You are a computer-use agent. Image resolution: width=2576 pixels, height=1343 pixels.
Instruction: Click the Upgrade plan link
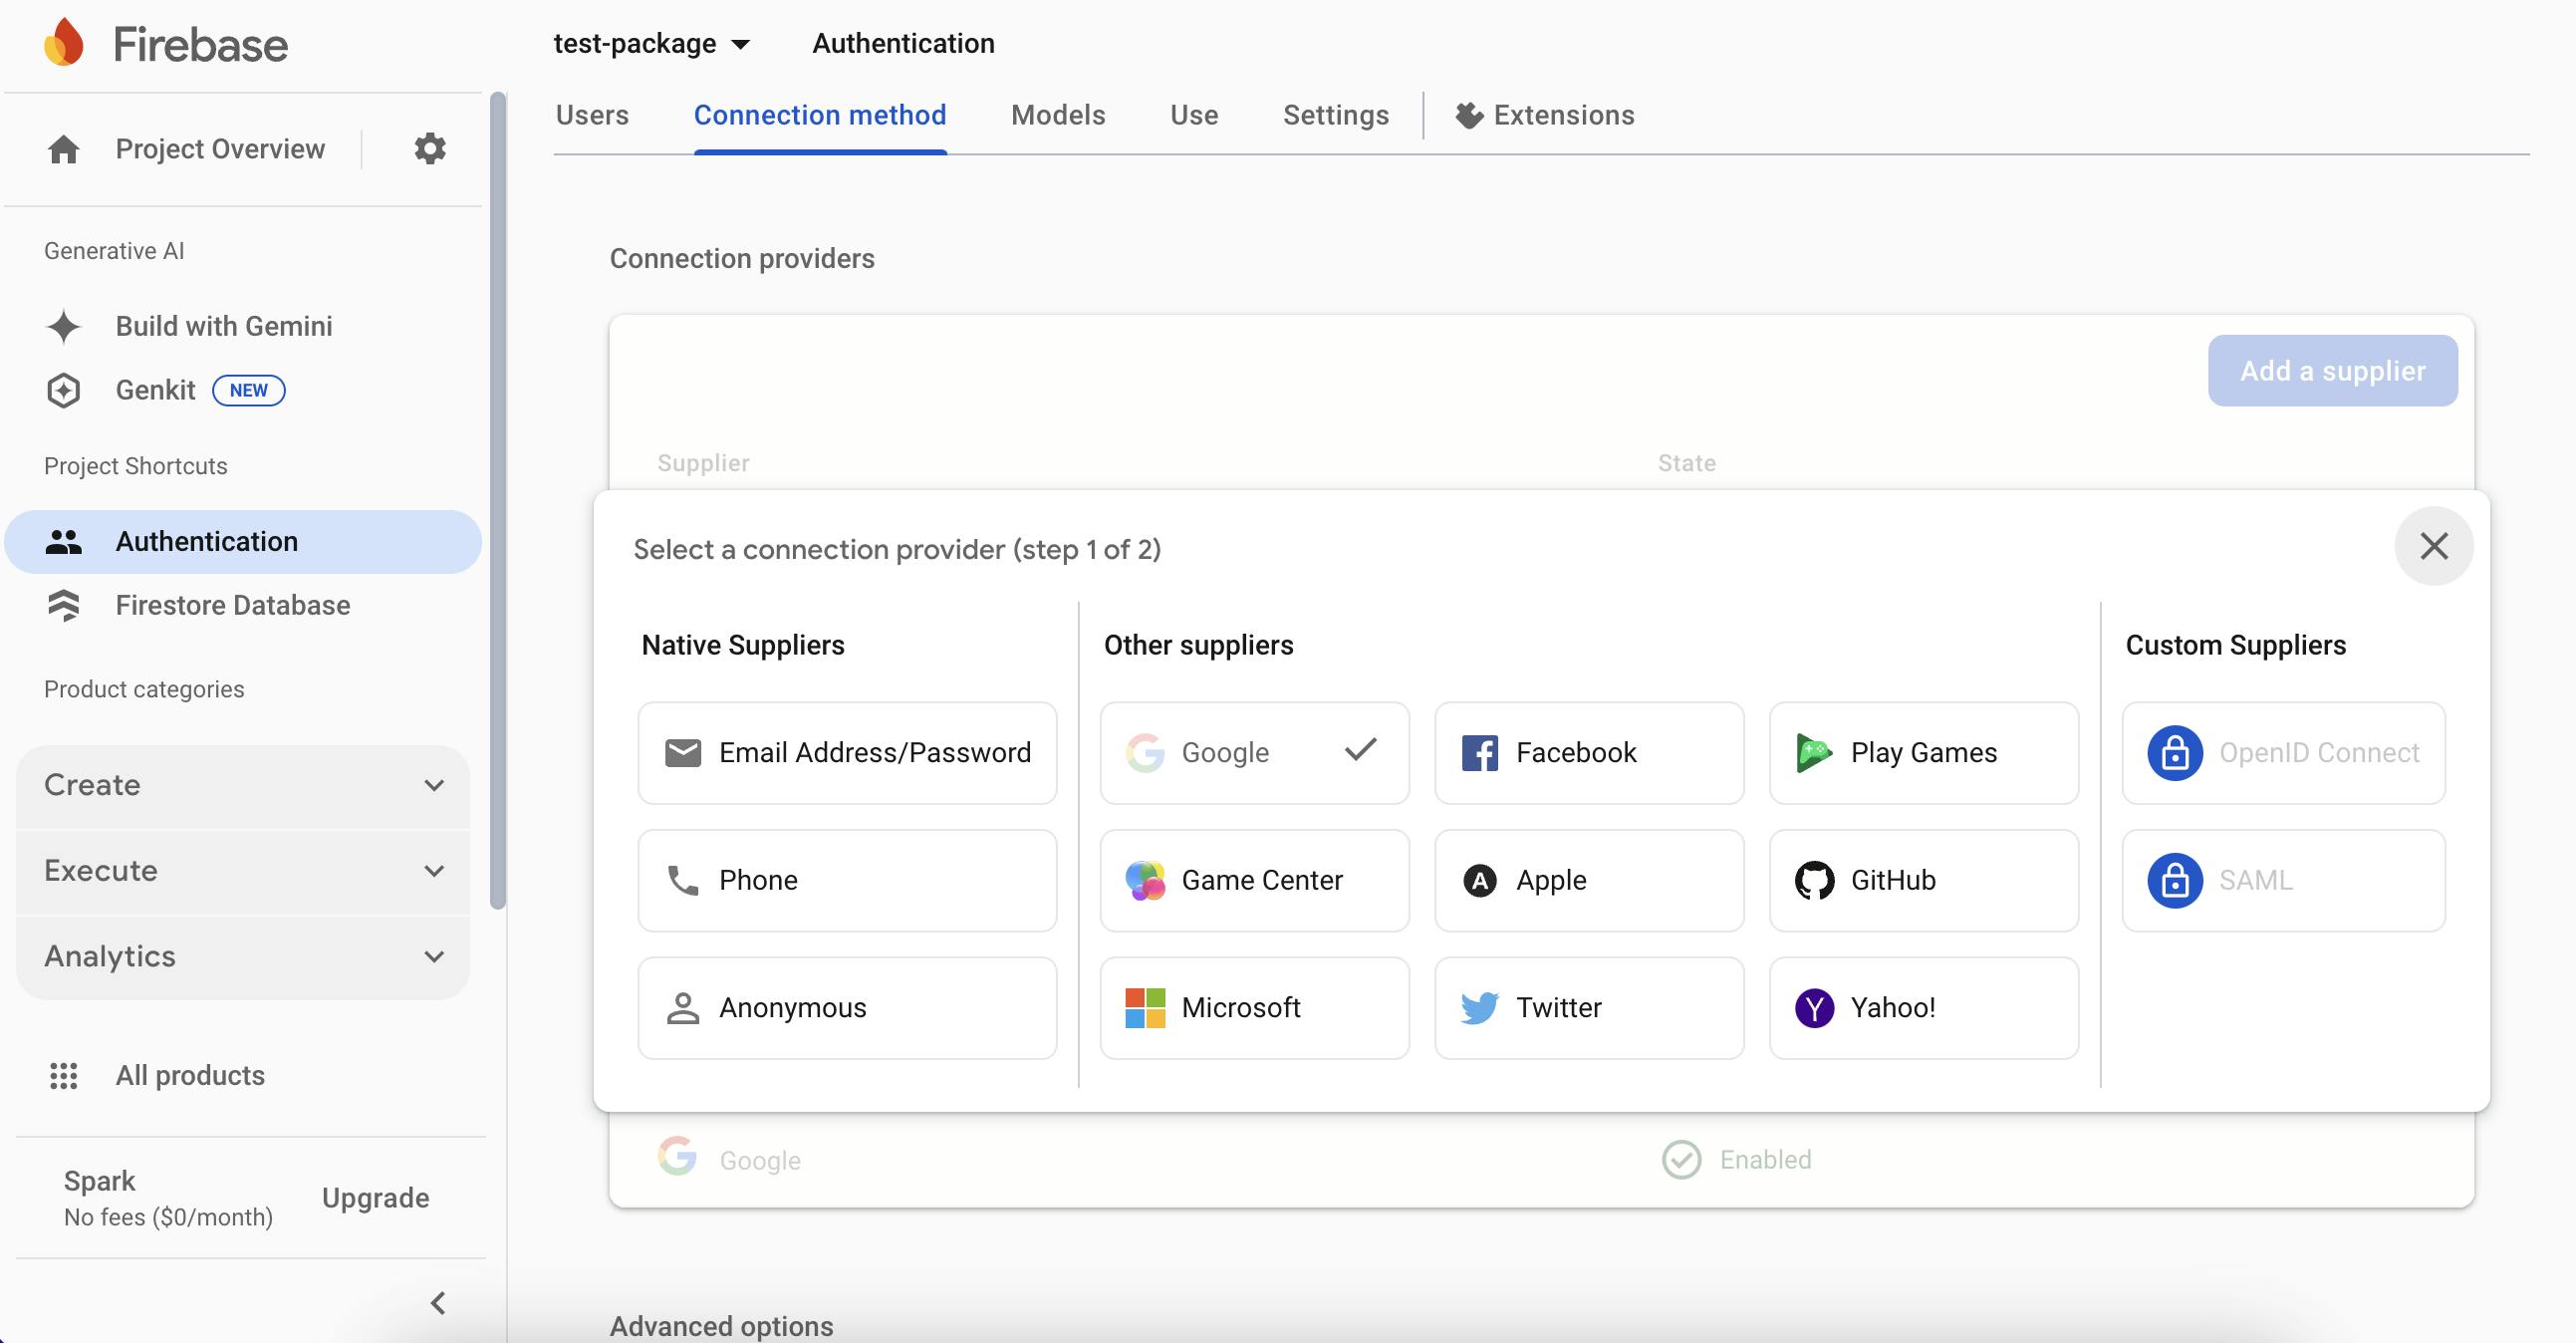[375, 1198]
